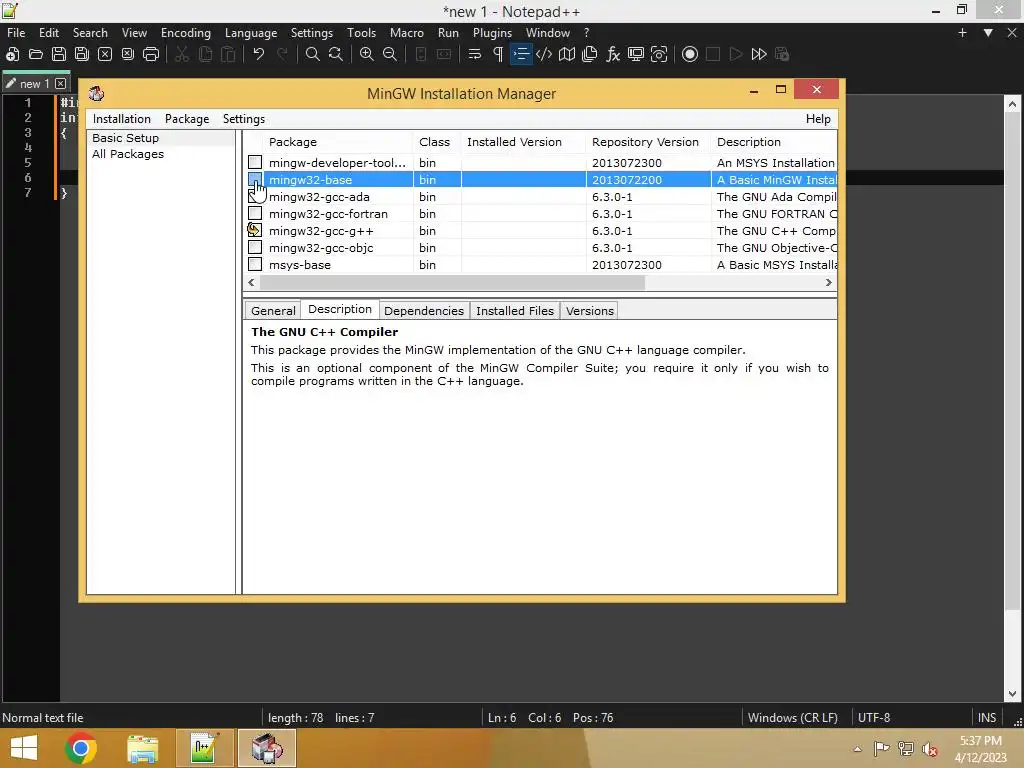Close the new 1 tab in Notepad++
The image size is (1024, 768).
61,83
